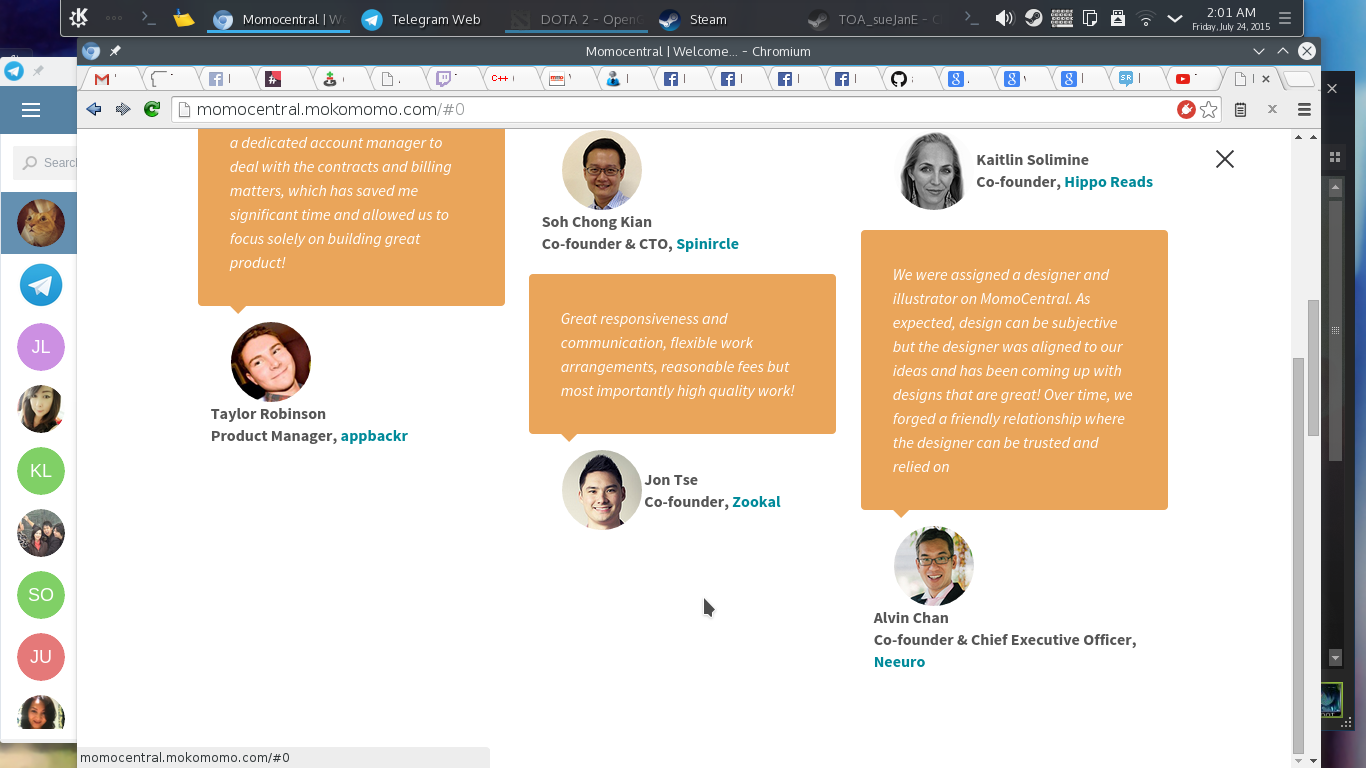Open the SO contact chat in Telegram
Viewport: 1366px width, 768px height.
coord(41,595)
